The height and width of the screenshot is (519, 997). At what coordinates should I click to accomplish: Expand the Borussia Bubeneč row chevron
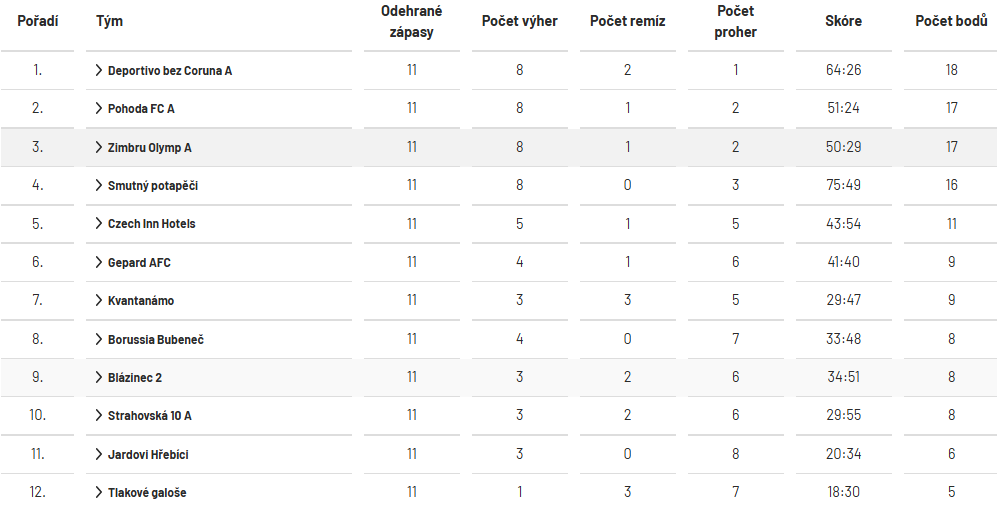pyautogui.click(x=99, y=339)
